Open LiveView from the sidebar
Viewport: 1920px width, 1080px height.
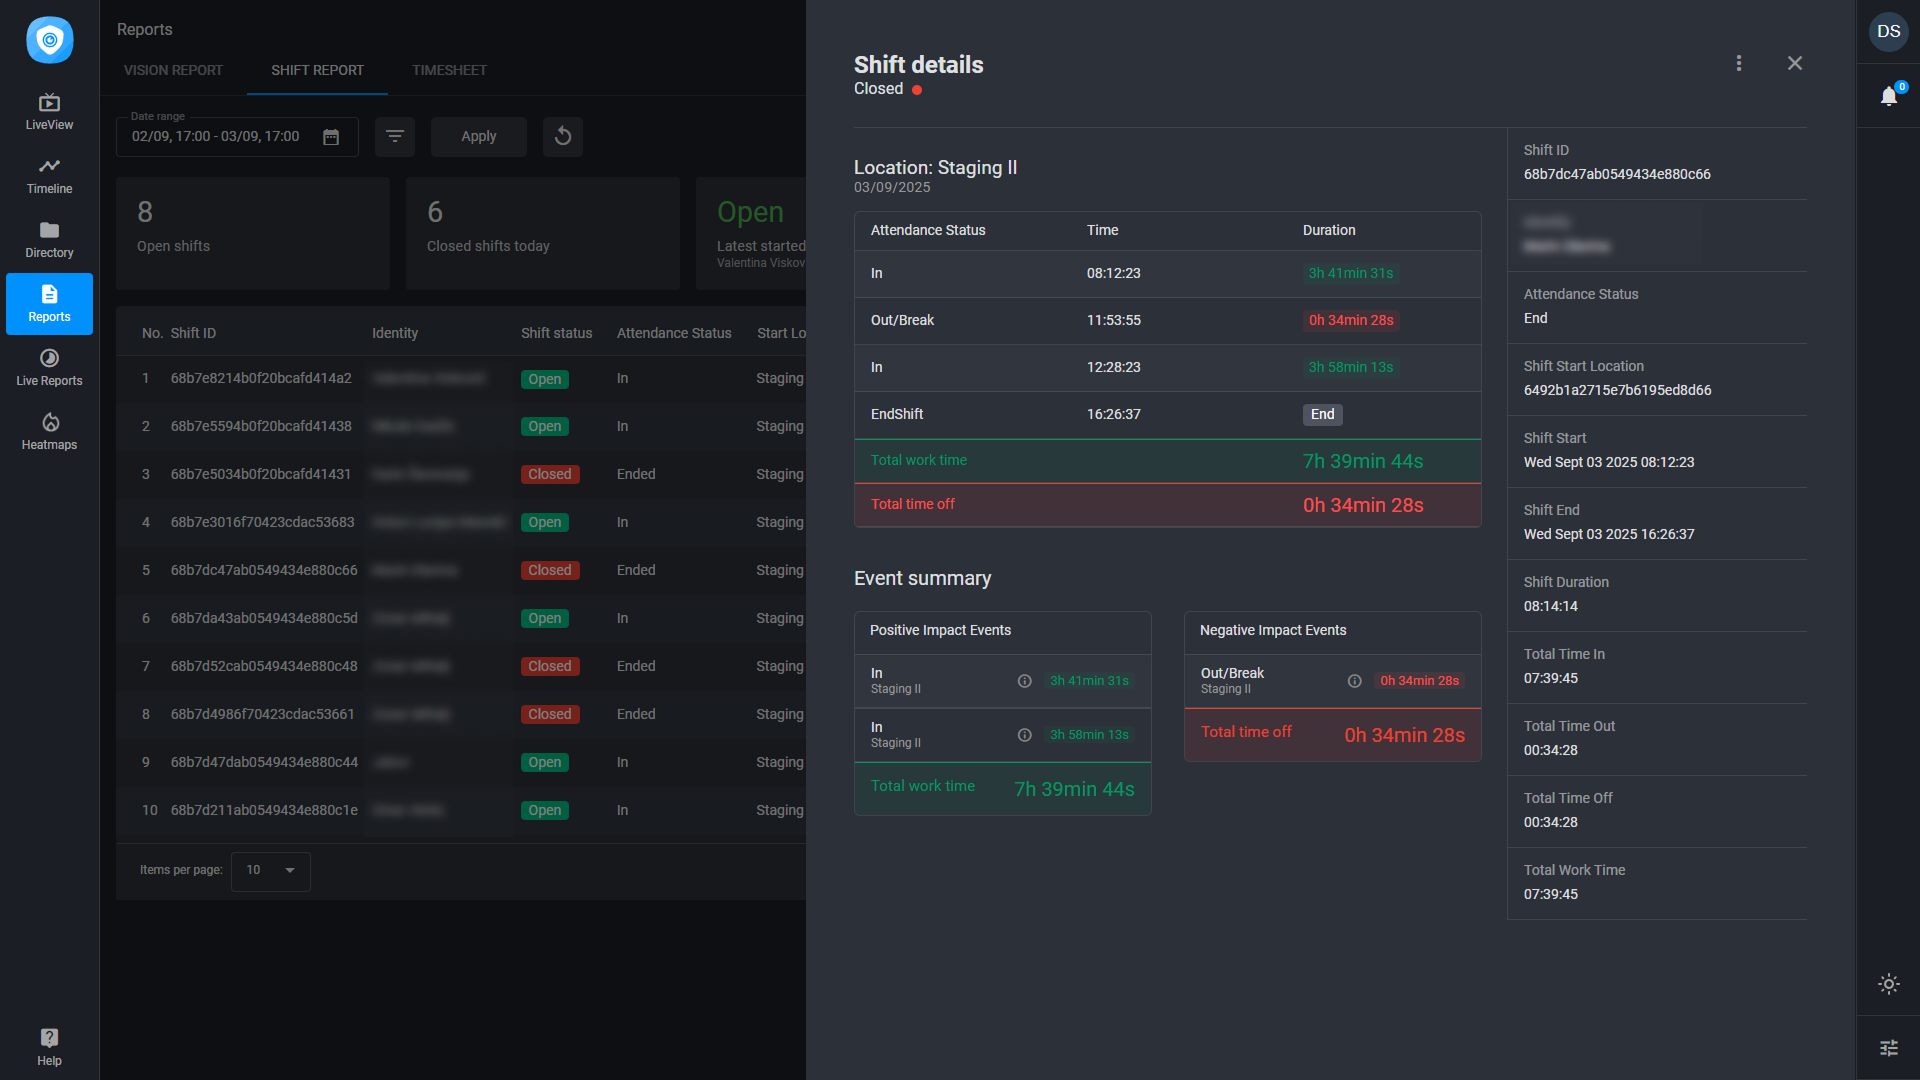tap(49, 111)
